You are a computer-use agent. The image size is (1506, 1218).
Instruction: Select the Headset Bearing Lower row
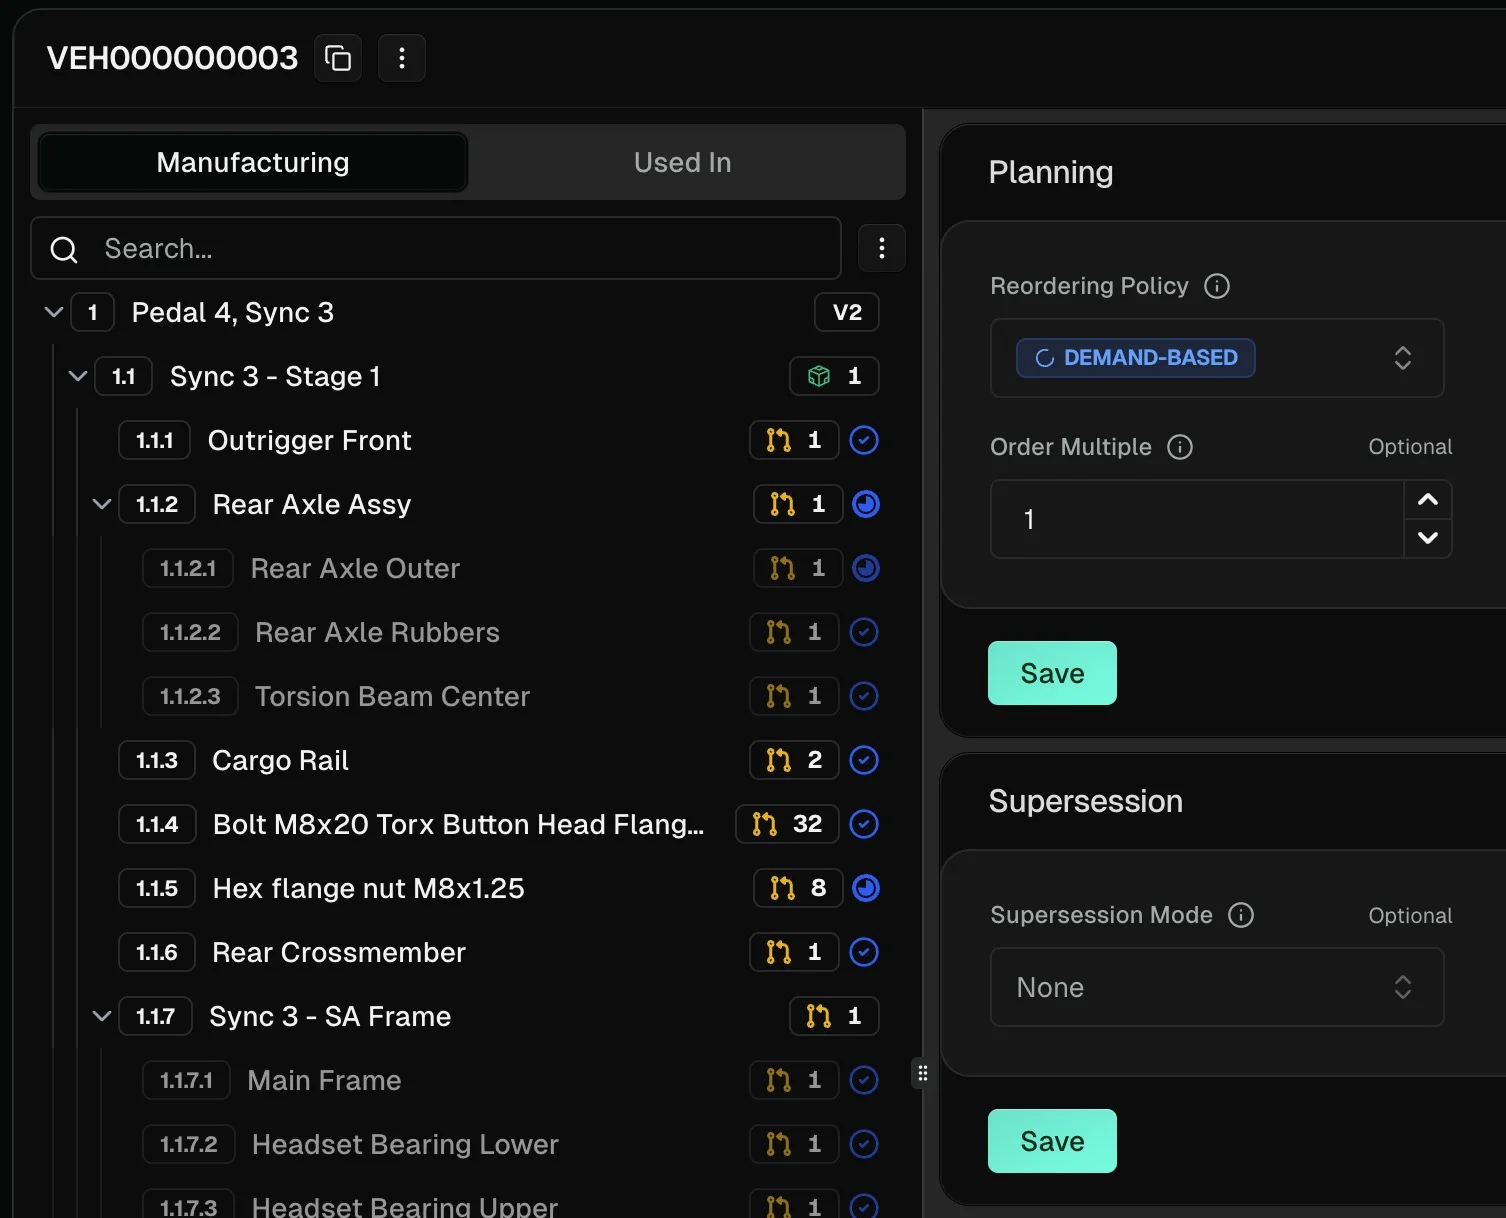[510, 1144]
